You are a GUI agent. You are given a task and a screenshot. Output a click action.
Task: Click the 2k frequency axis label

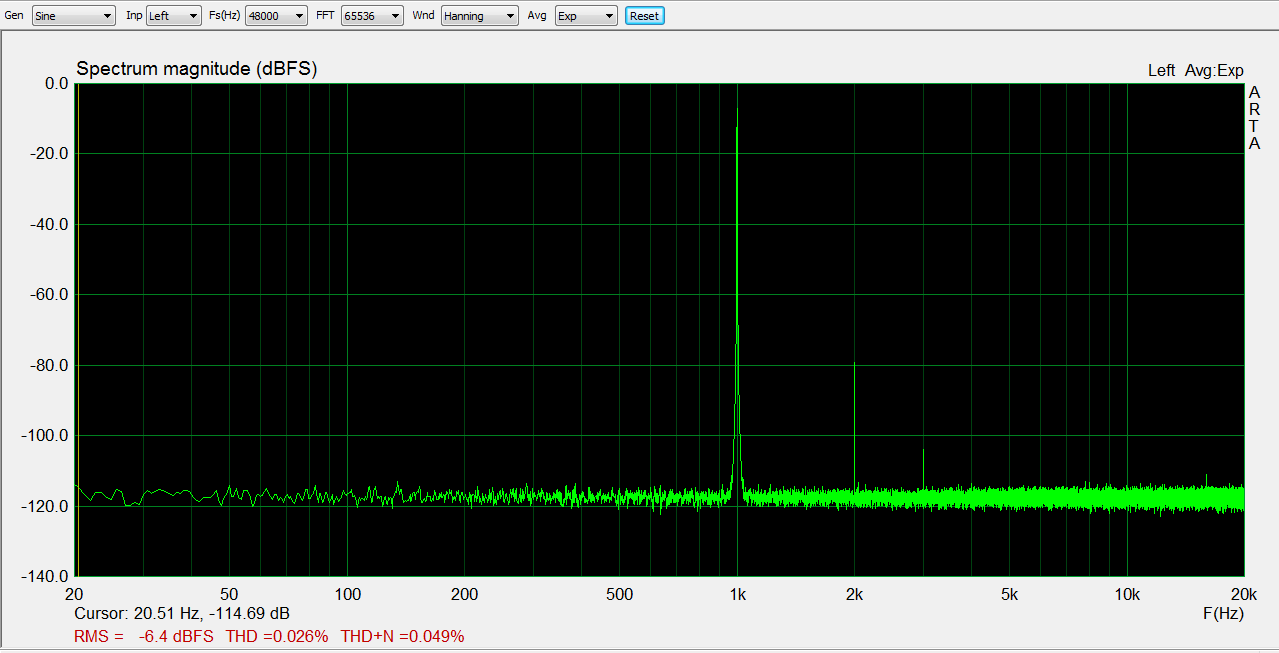click(855, 594)
